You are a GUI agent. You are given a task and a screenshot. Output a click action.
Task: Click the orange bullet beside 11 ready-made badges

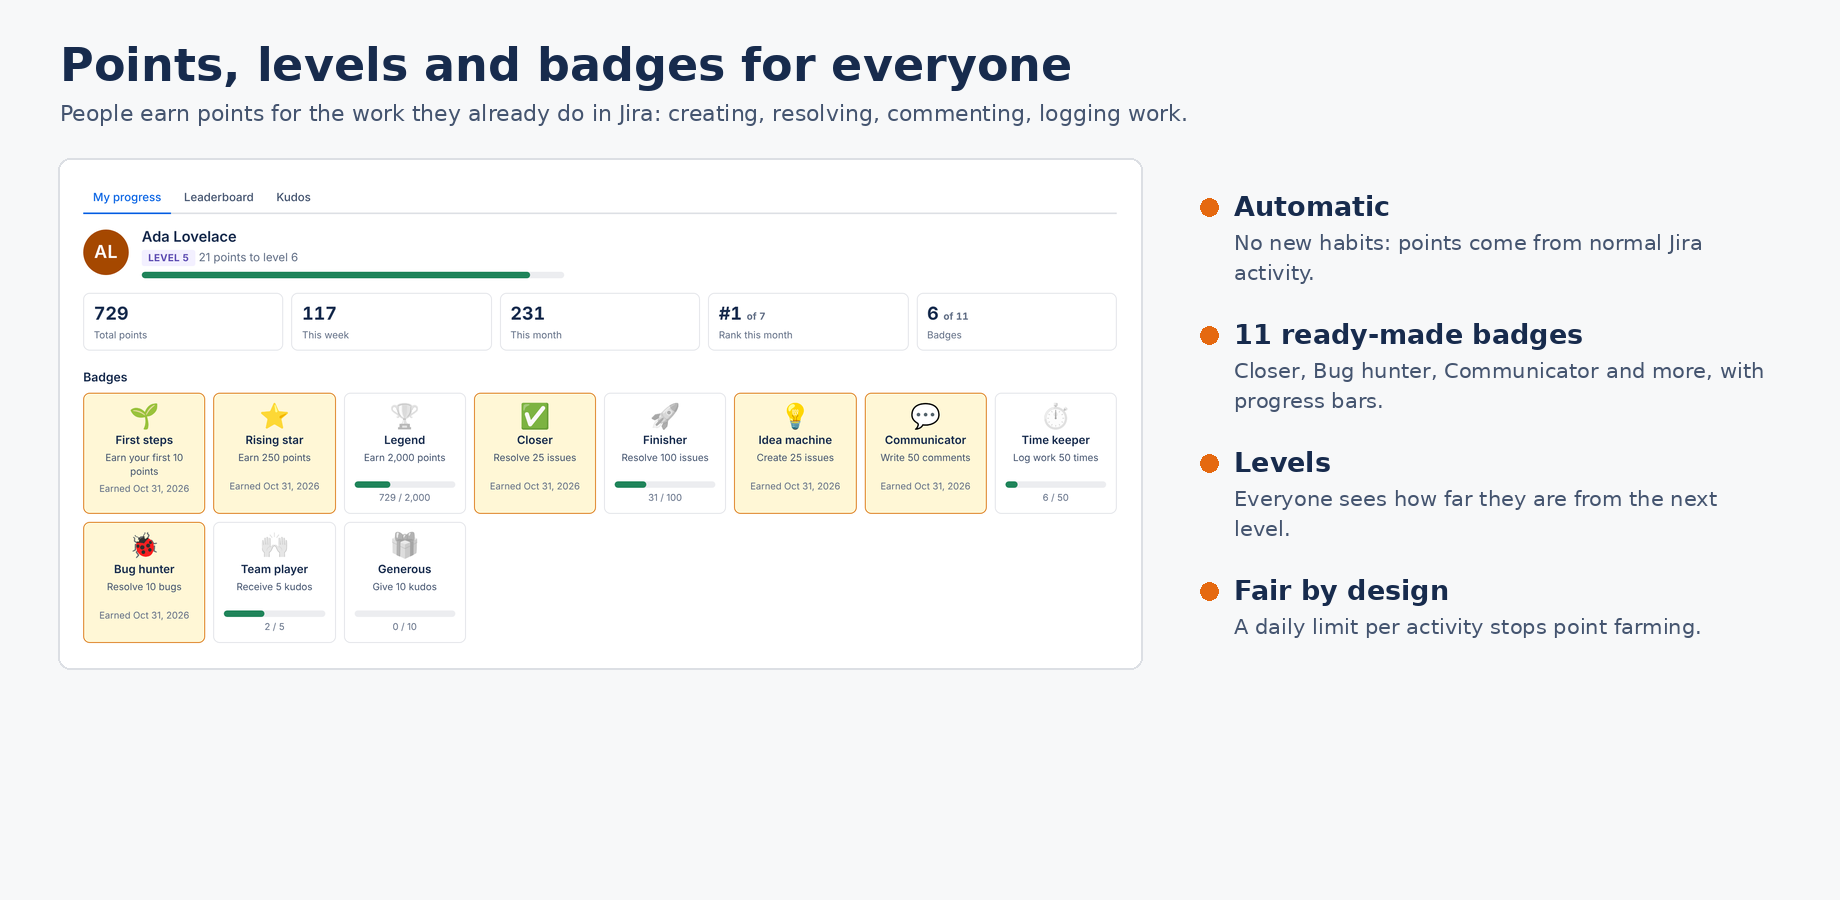1209,335
